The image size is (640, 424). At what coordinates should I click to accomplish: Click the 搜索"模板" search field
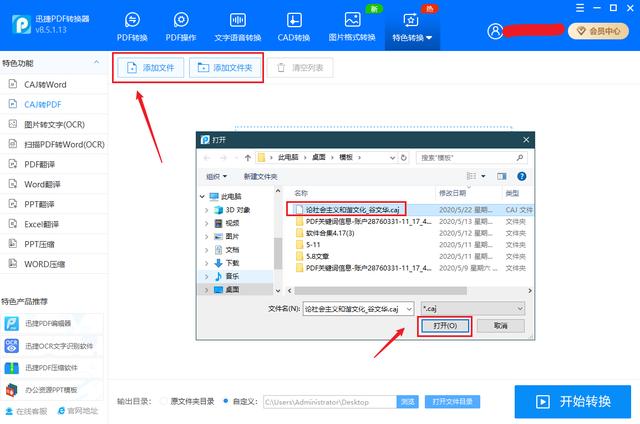click(x=471, y=158)
